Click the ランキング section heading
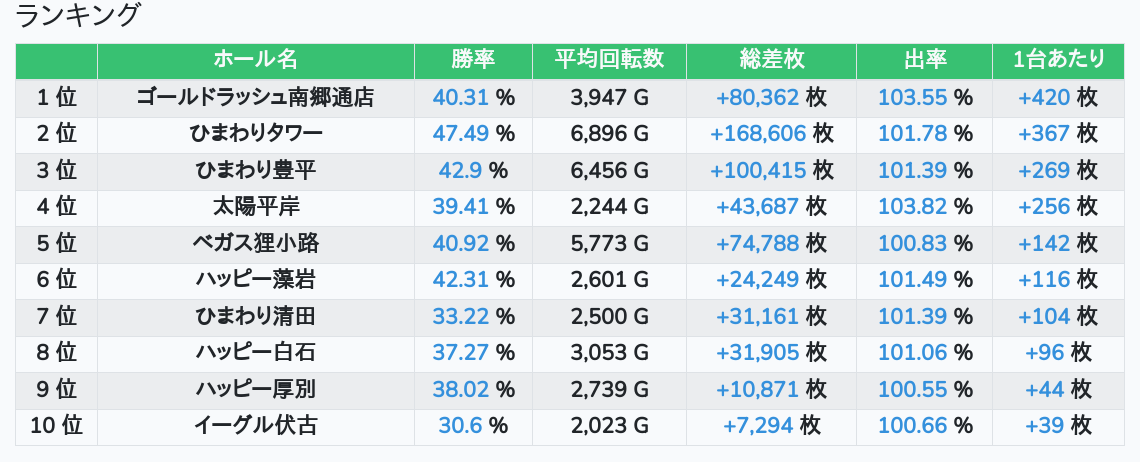This screenshot has width=1140, height=462. pyautogui.click(x=79, y=16)
